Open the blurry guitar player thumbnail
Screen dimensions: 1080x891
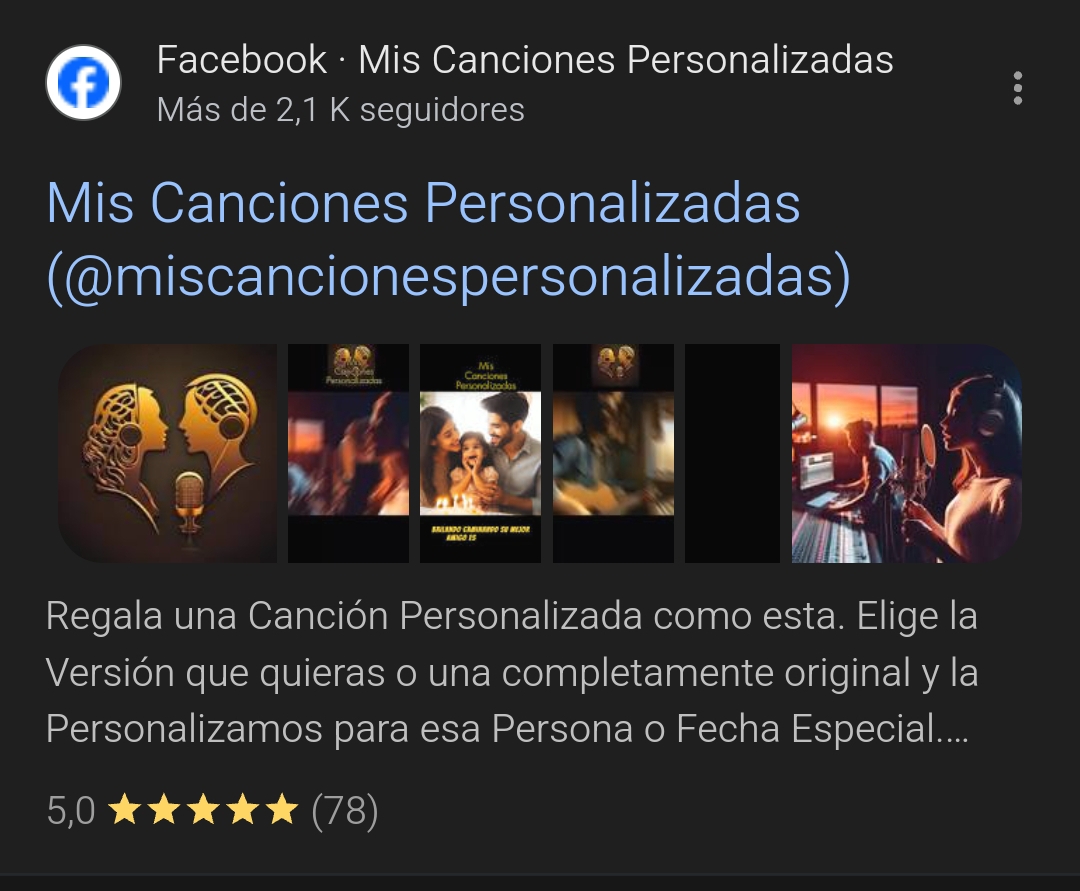613,453
